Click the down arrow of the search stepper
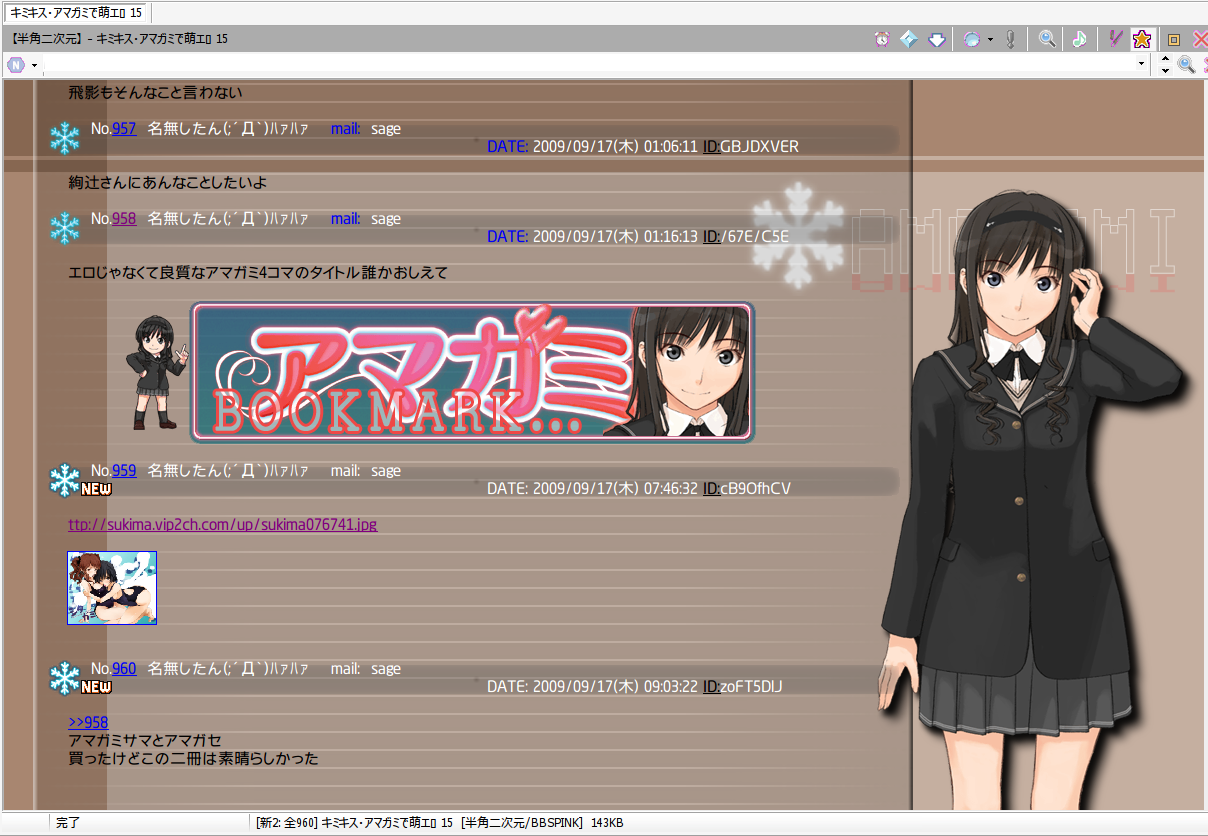Screen dimensions: 1208x836 pos(1165,71)
